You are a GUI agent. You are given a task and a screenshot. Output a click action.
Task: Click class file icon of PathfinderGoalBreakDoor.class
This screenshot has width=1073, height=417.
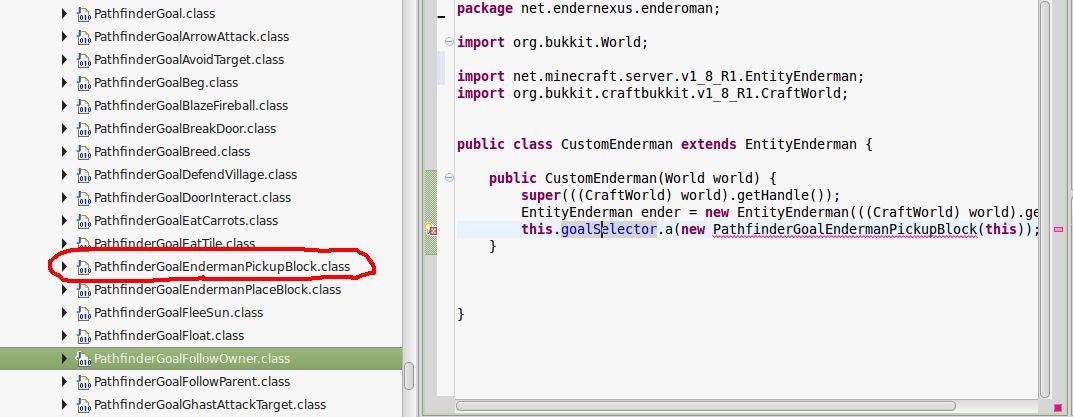point(83,129)
